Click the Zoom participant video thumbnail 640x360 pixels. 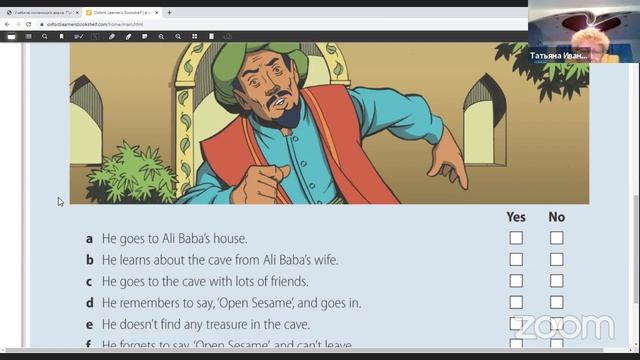[584, 31]
